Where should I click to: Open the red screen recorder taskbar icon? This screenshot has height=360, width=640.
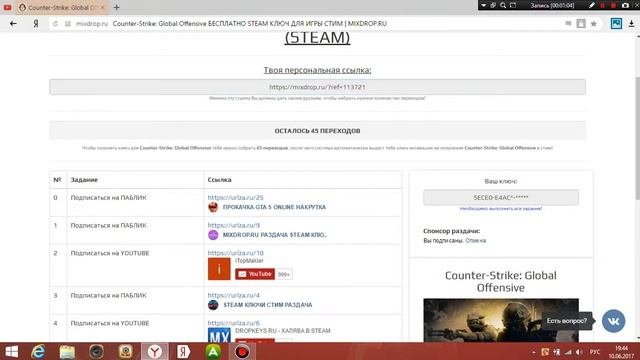click(242, 351)
